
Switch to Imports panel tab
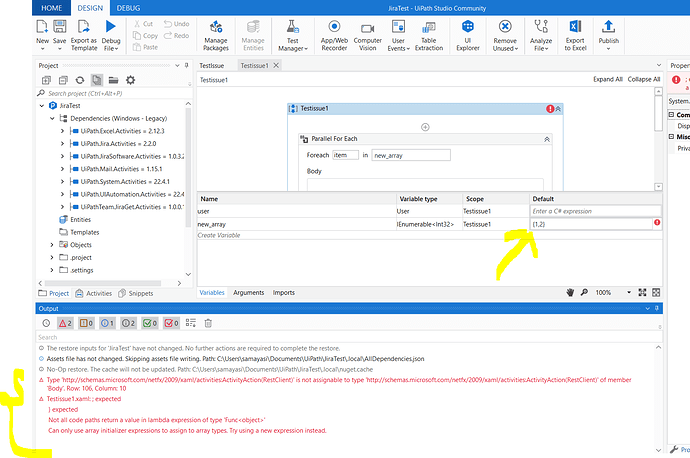pos(284,293)
